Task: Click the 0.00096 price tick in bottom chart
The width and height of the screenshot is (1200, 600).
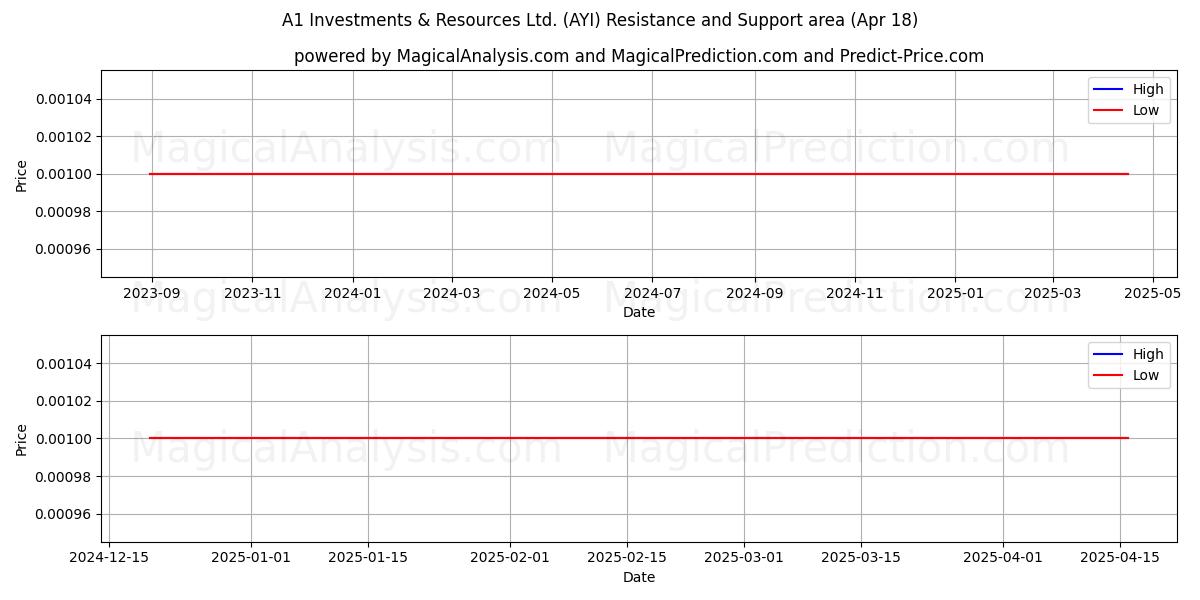Action: point(64,514)
